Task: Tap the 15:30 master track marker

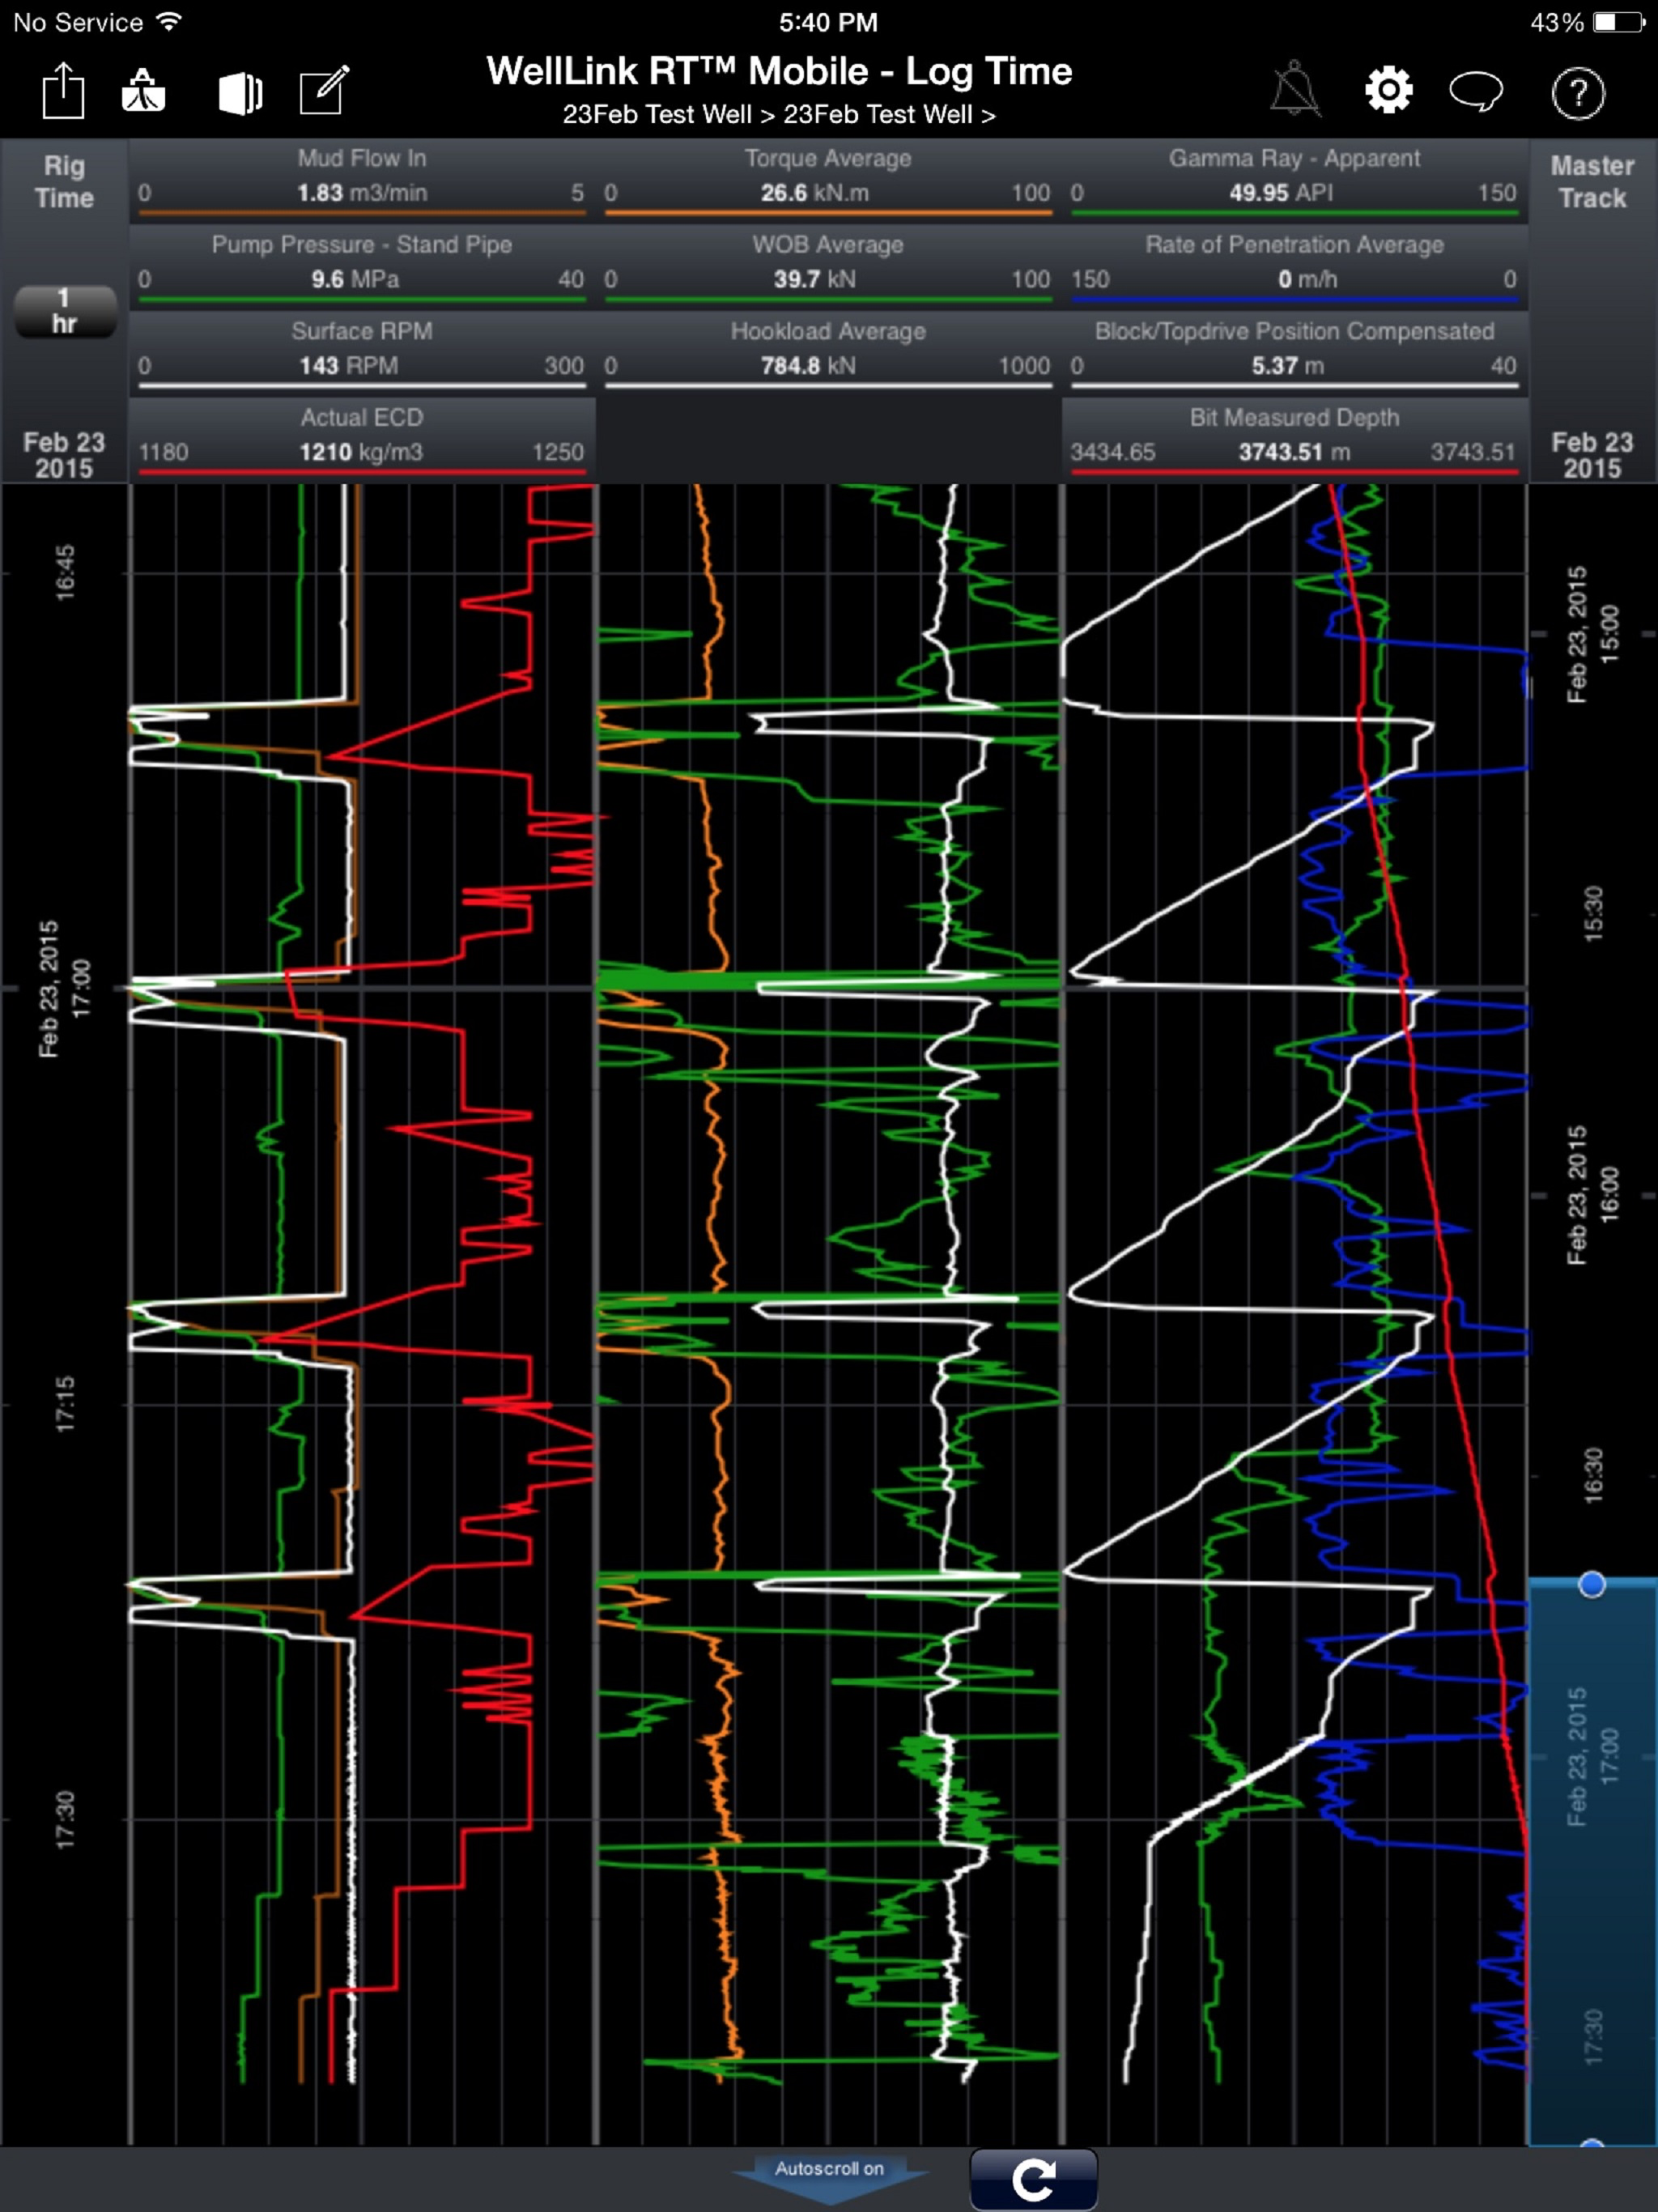Action: 1593,913
